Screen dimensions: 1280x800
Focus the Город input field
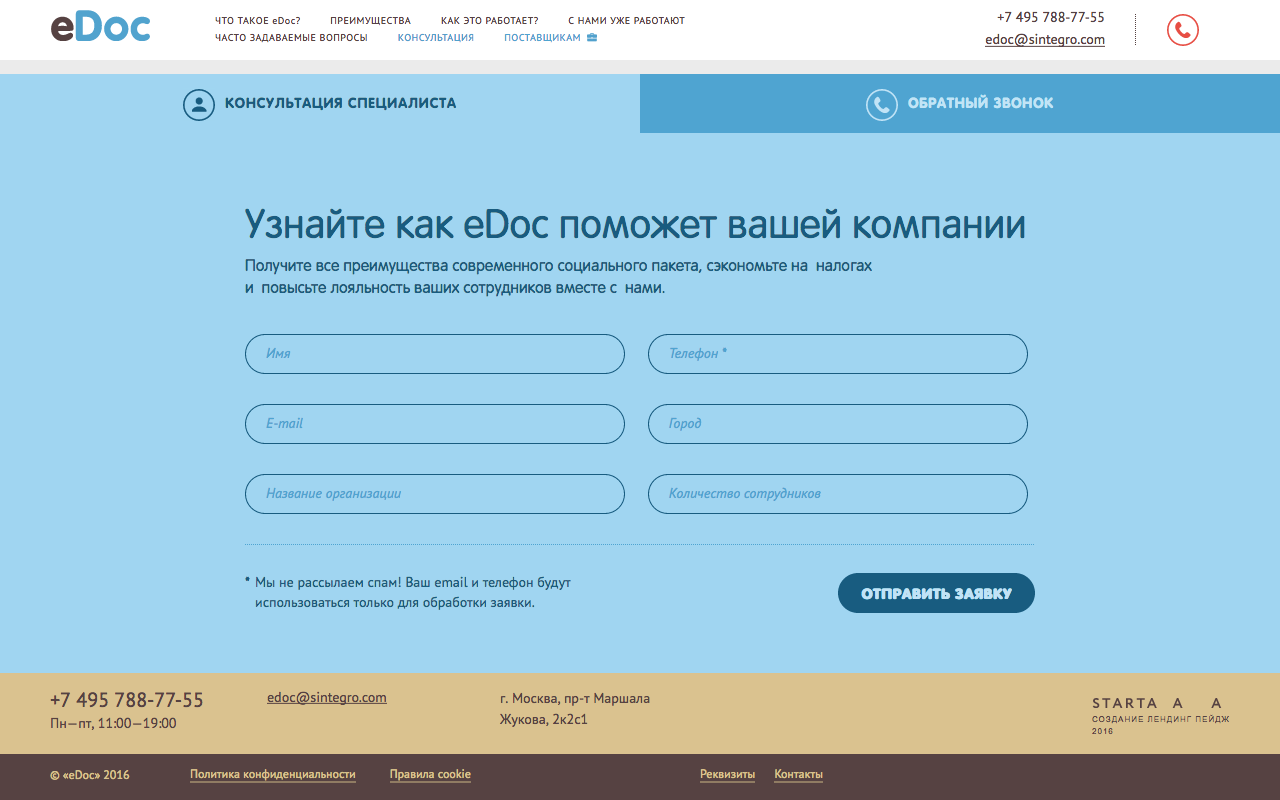(838, 424)
